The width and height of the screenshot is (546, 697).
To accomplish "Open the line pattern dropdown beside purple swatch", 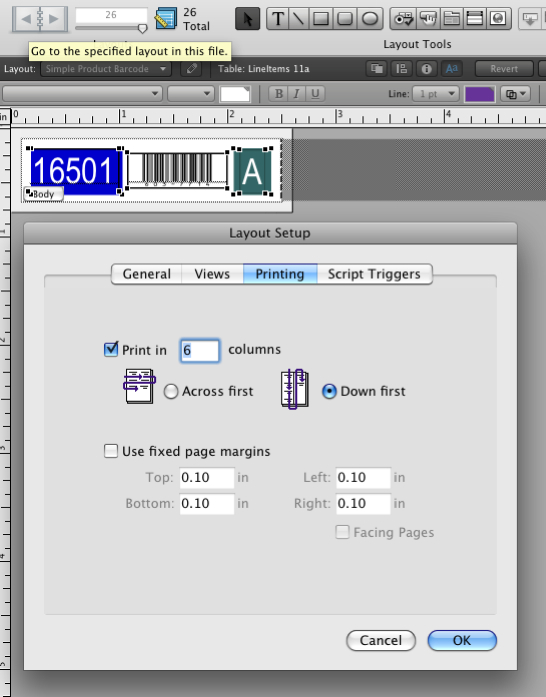I will 515,94.
